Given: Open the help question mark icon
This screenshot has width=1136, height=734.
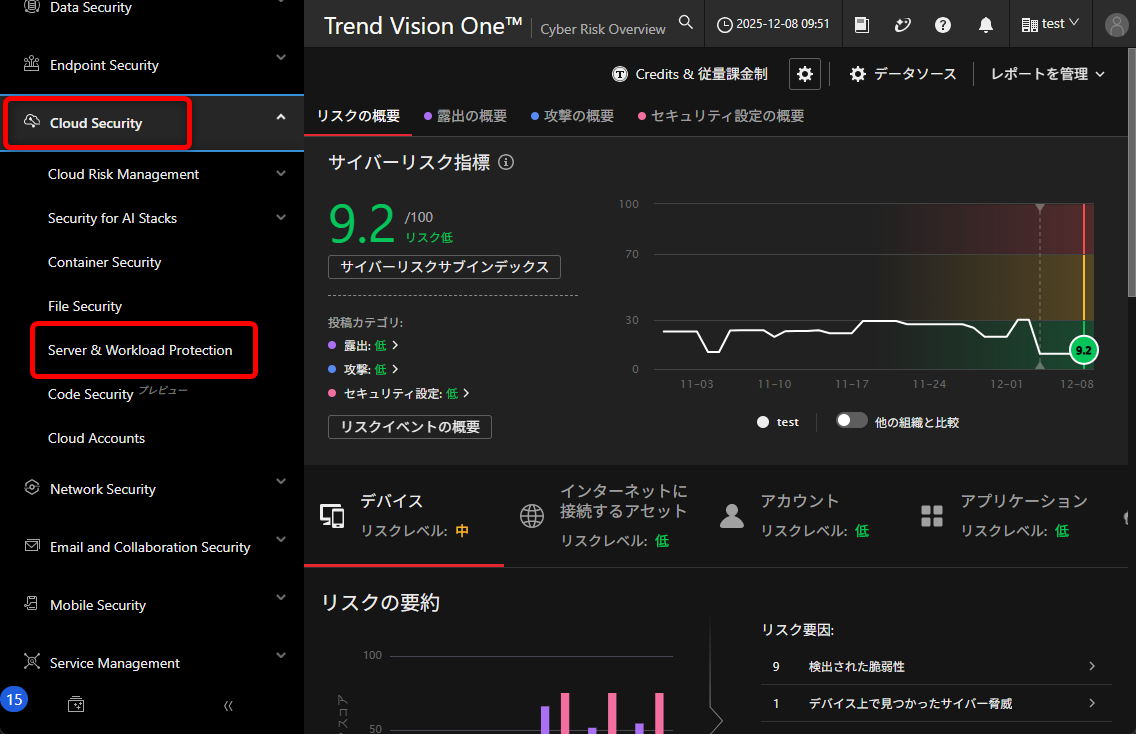Looking at the screenshot, I should (943, 25).
